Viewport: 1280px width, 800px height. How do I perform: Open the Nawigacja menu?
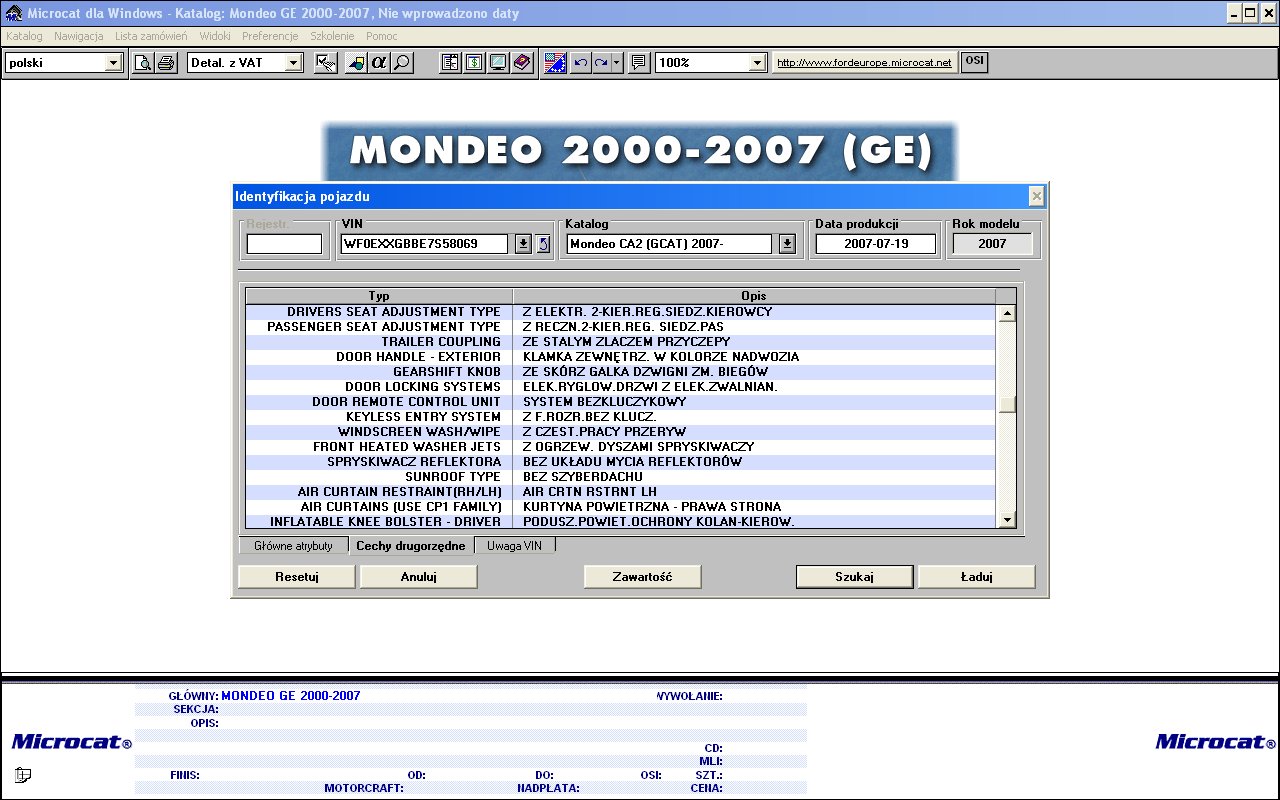coord(79,36)
